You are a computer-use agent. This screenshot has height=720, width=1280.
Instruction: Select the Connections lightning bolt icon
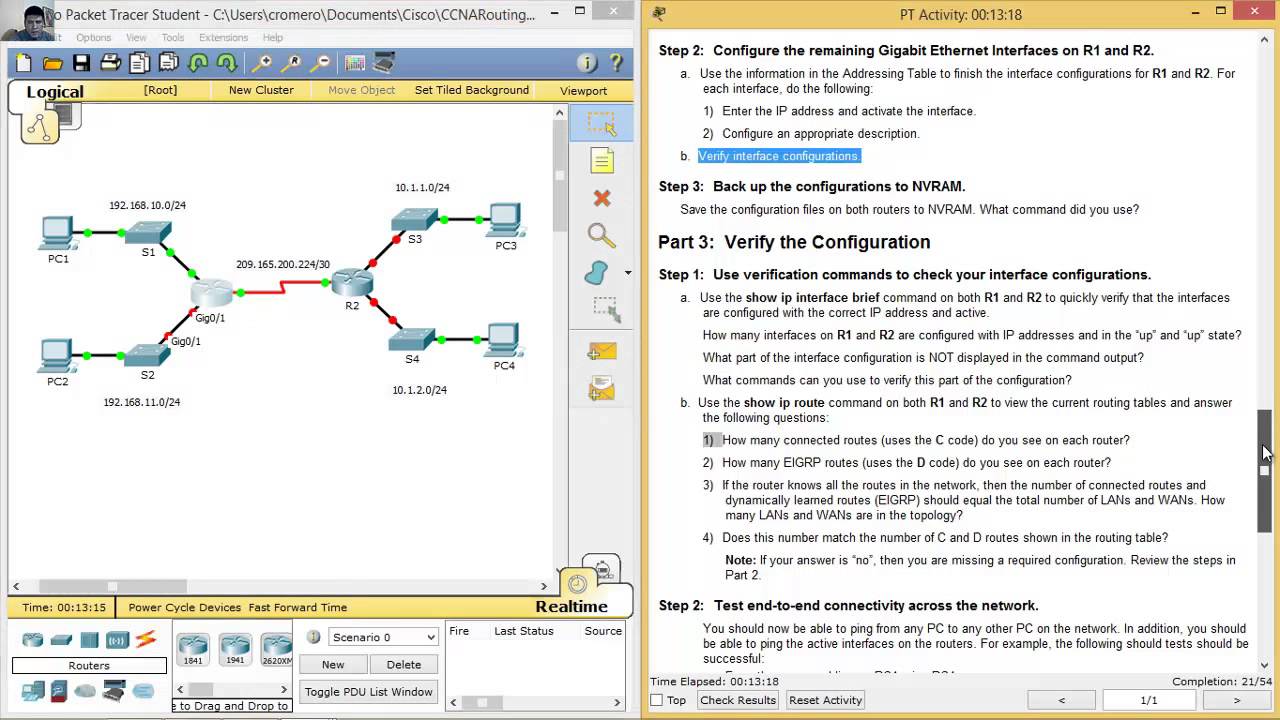[146, 640]
